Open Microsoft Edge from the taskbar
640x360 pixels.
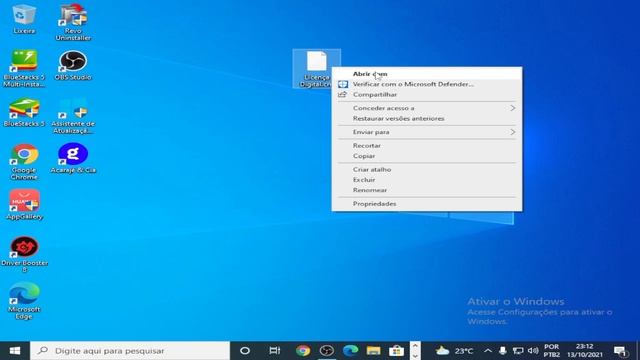click(350, 351)
